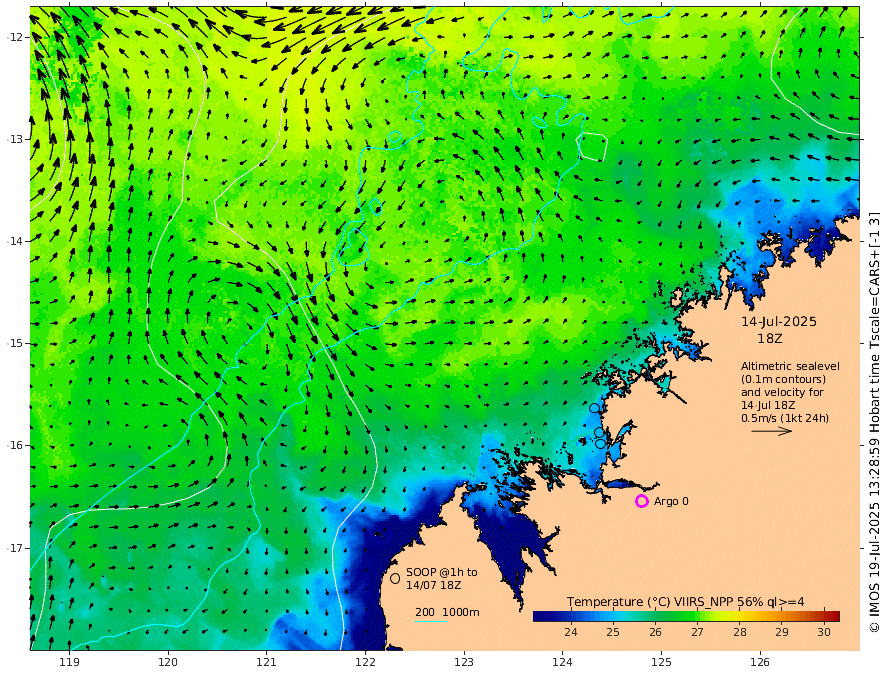Click the "Temperature (°C) VIIRS_NPP 56% ql>=4" title
880x680 pixels.
685,601
